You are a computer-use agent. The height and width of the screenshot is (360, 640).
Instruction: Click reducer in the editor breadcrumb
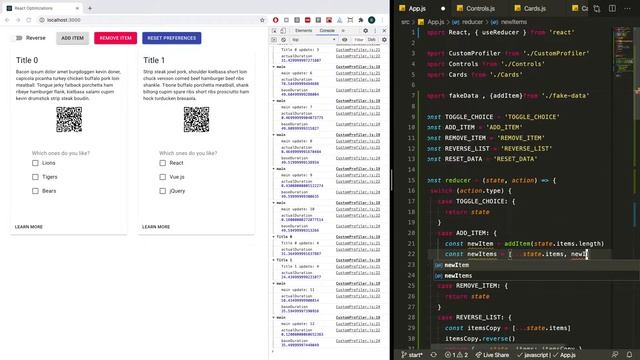[x=472, y=22]
